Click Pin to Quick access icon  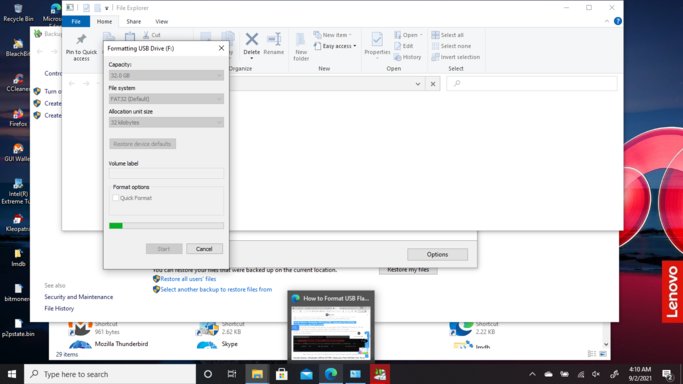[81, 40]
